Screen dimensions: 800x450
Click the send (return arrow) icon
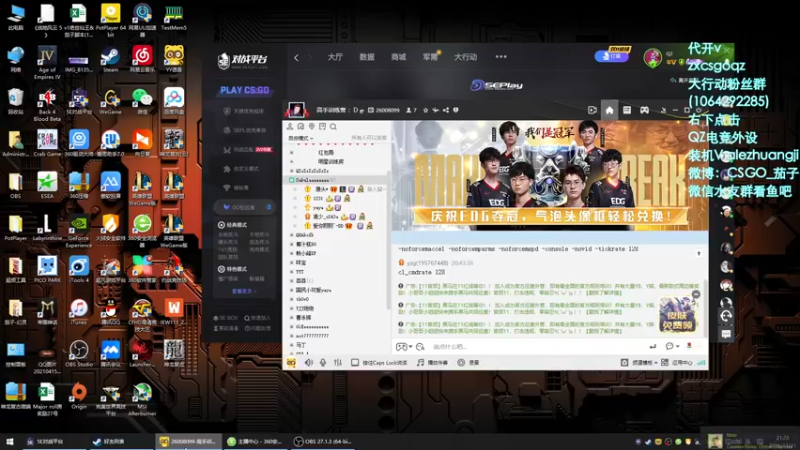point(653,346)
